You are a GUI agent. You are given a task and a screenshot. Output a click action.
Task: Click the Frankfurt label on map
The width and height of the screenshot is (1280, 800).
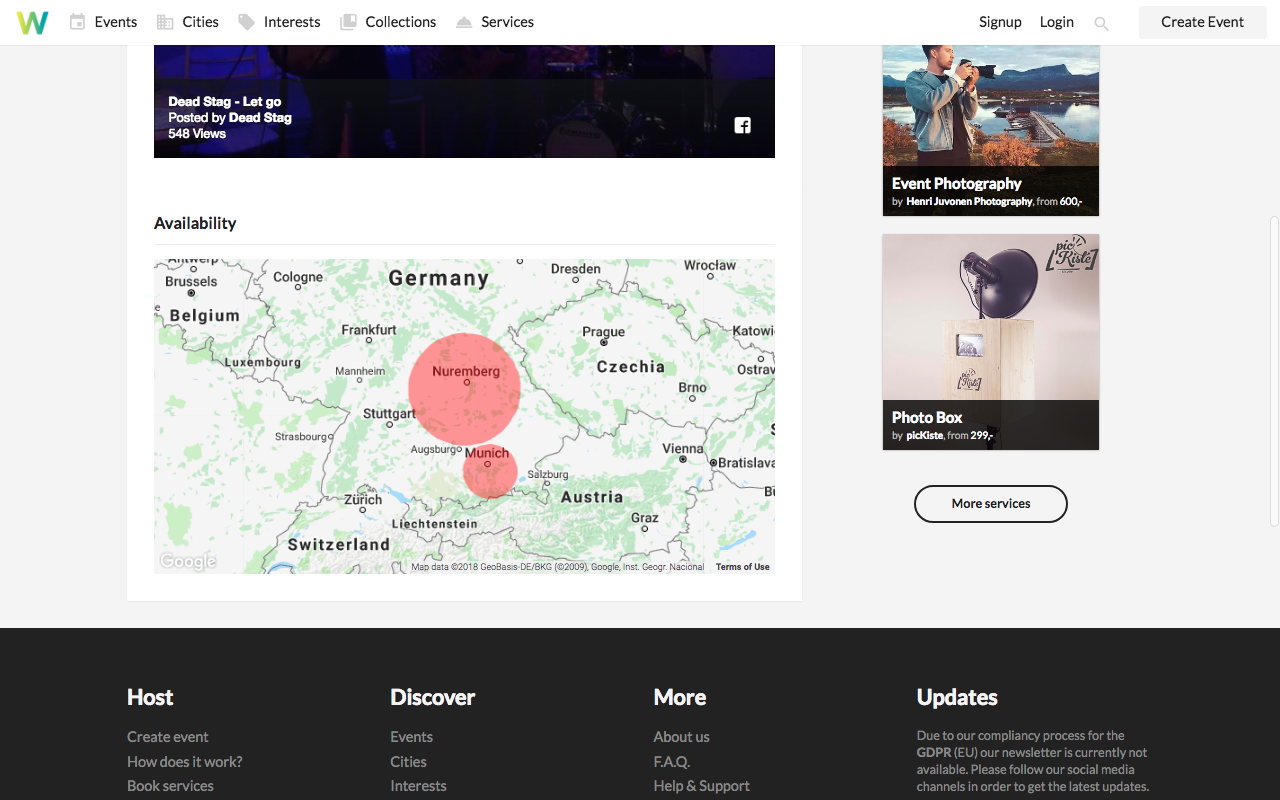(x=369, y=329)
